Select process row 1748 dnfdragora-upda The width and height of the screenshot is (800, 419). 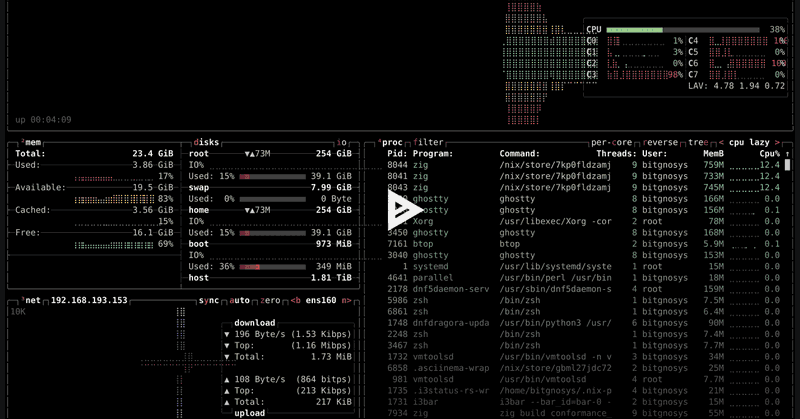point(583,323)
